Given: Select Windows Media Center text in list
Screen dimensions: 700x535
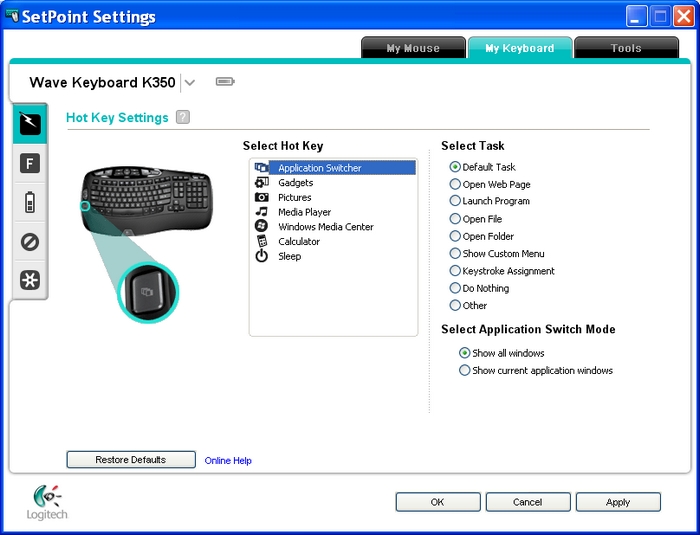Looking at the screenshot, I should [326, 227].
